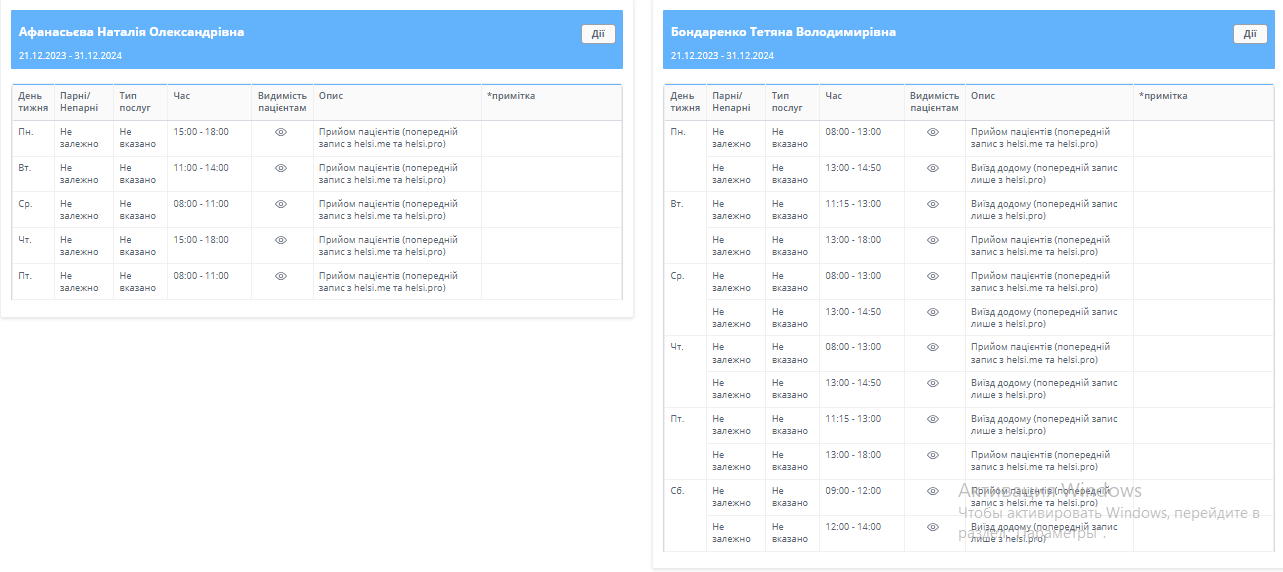1283x572 pixels.
Task: Toggle visibility eye for Бондаренко Friday 13:00 - 18:00
Action: click(933, 455)
